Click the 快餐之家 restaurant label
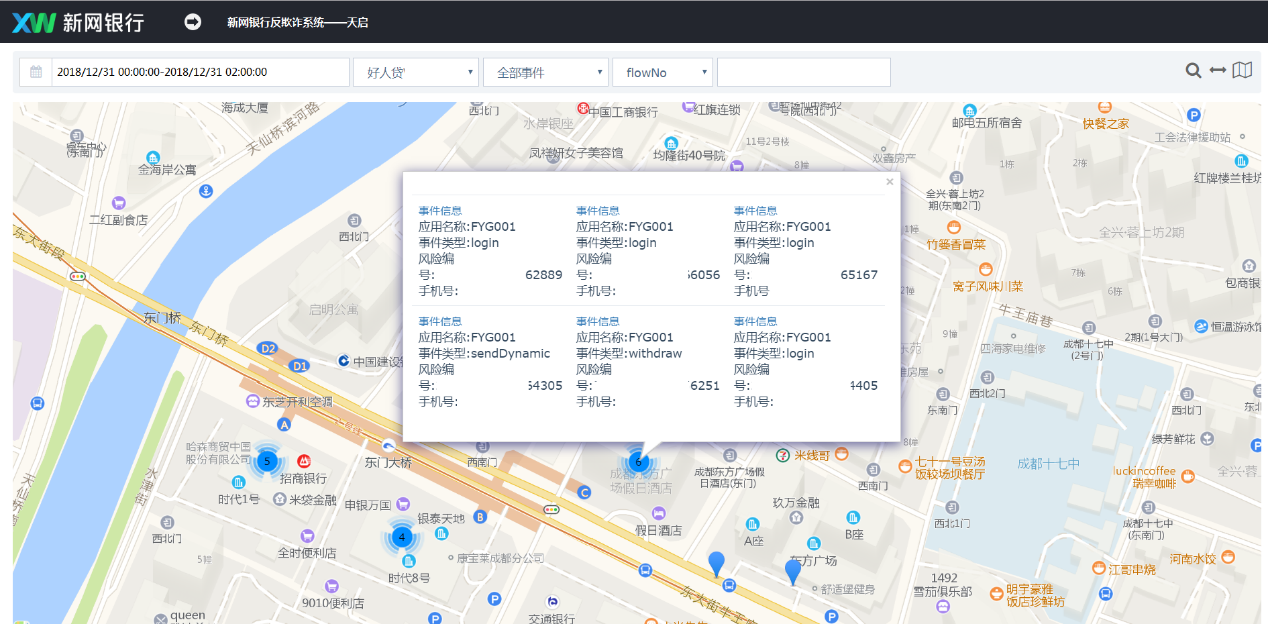Image resolution: width=1268 pixels, height=624 pixels. click(x=1105, y=124)
